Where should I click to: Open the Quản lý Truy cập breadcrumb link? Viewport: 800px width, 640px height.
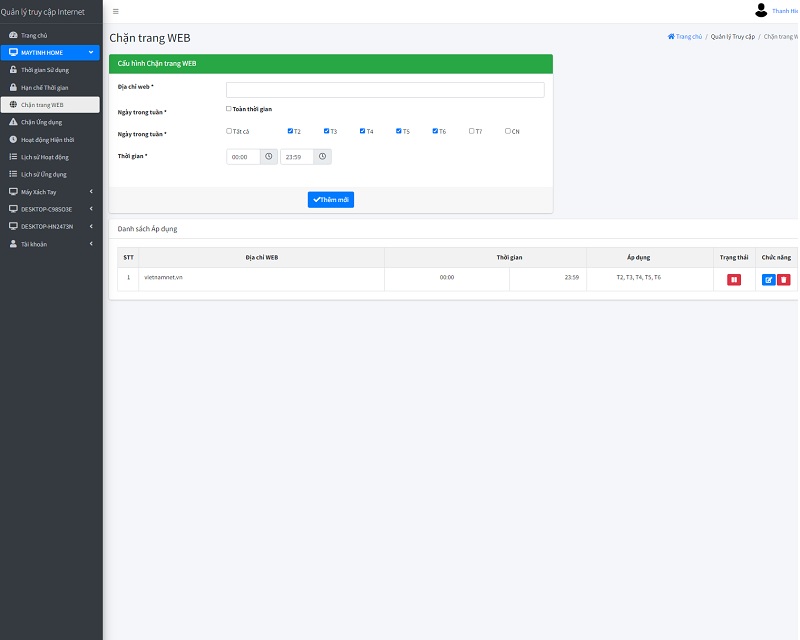(x=732, y=36)
